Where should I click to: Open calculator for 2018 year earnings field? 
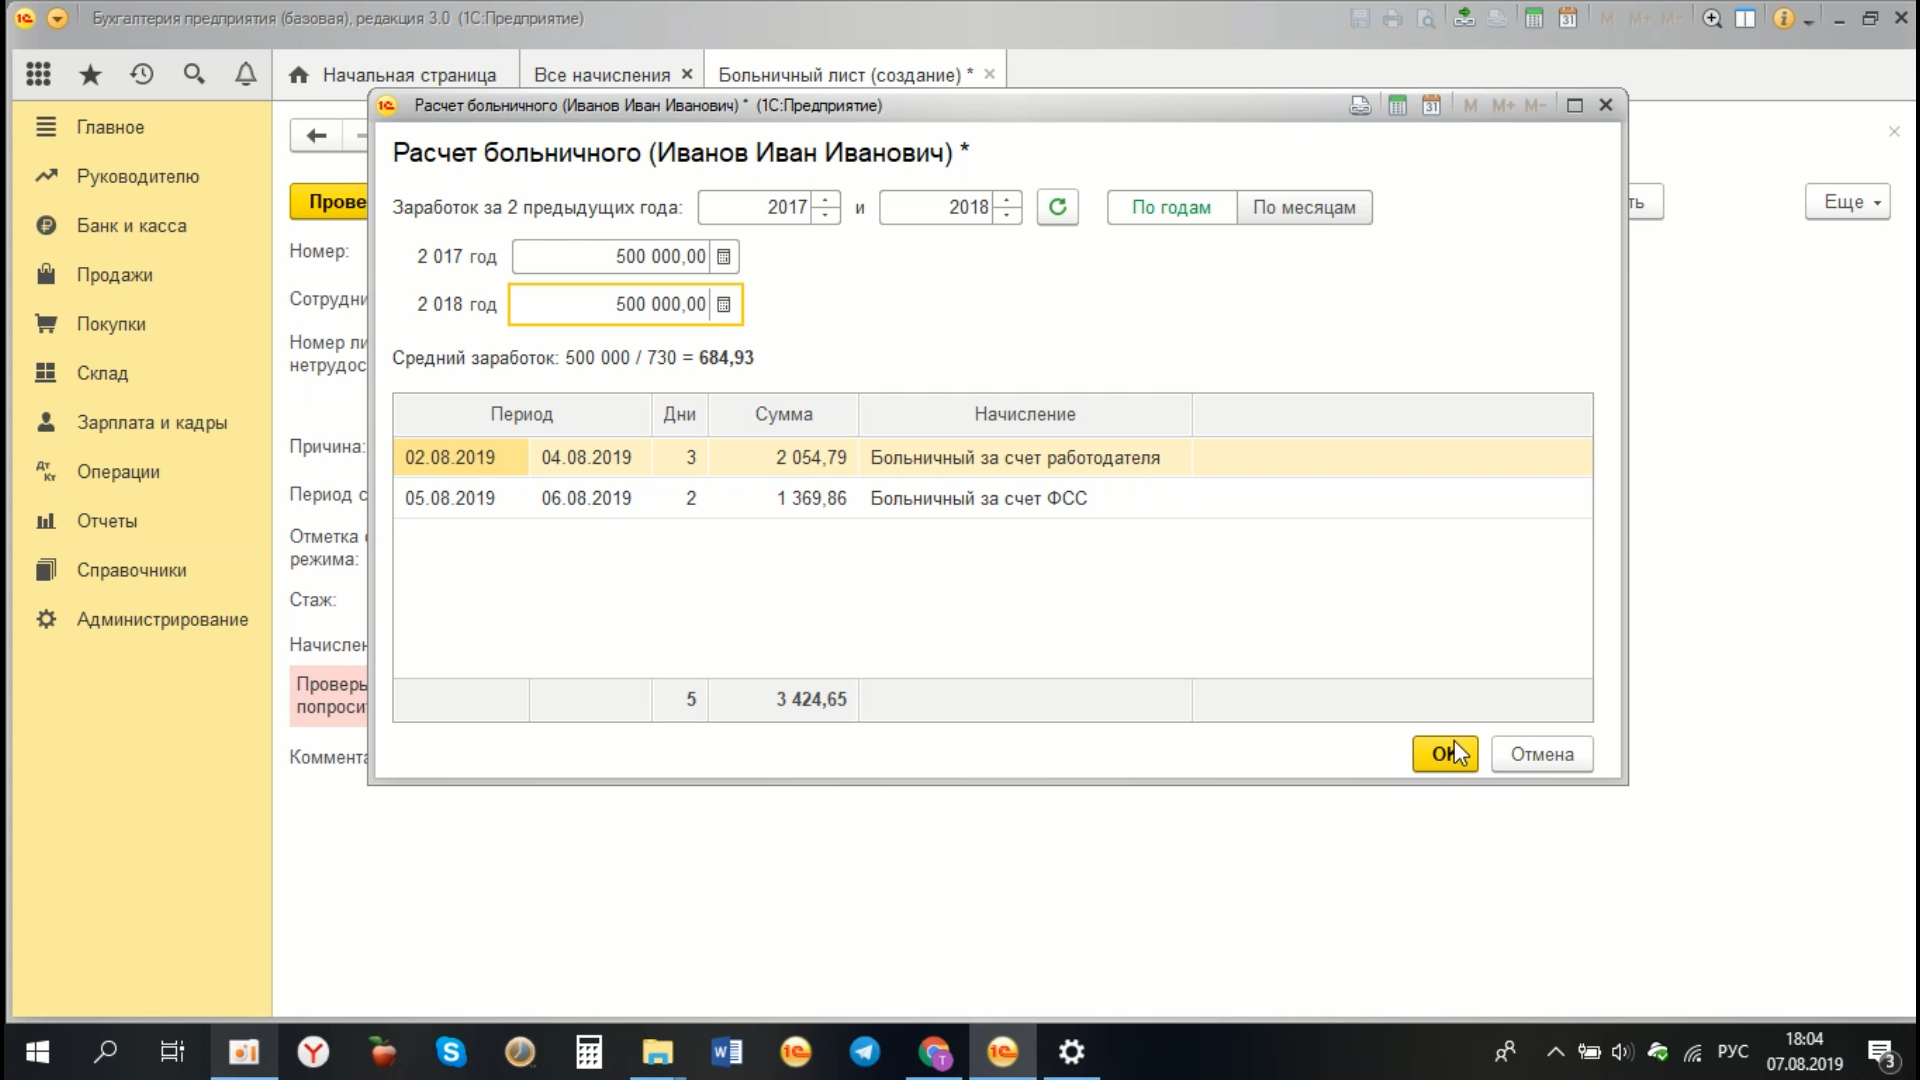pos(724,305)
